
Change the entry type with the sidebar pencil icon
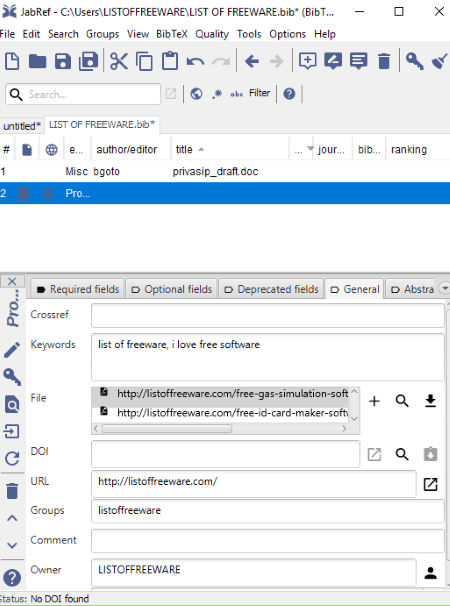12,350
